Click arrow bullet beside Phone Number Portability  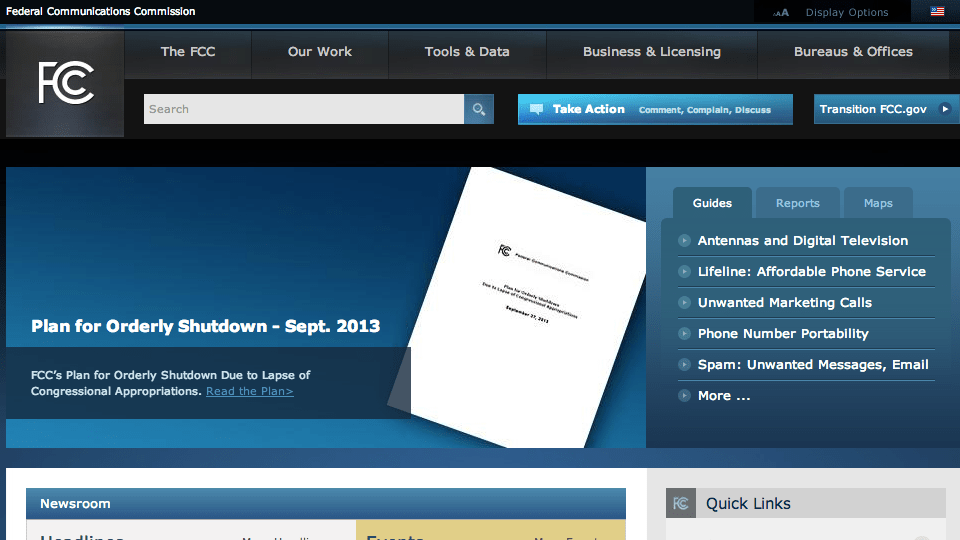point(684,334)
